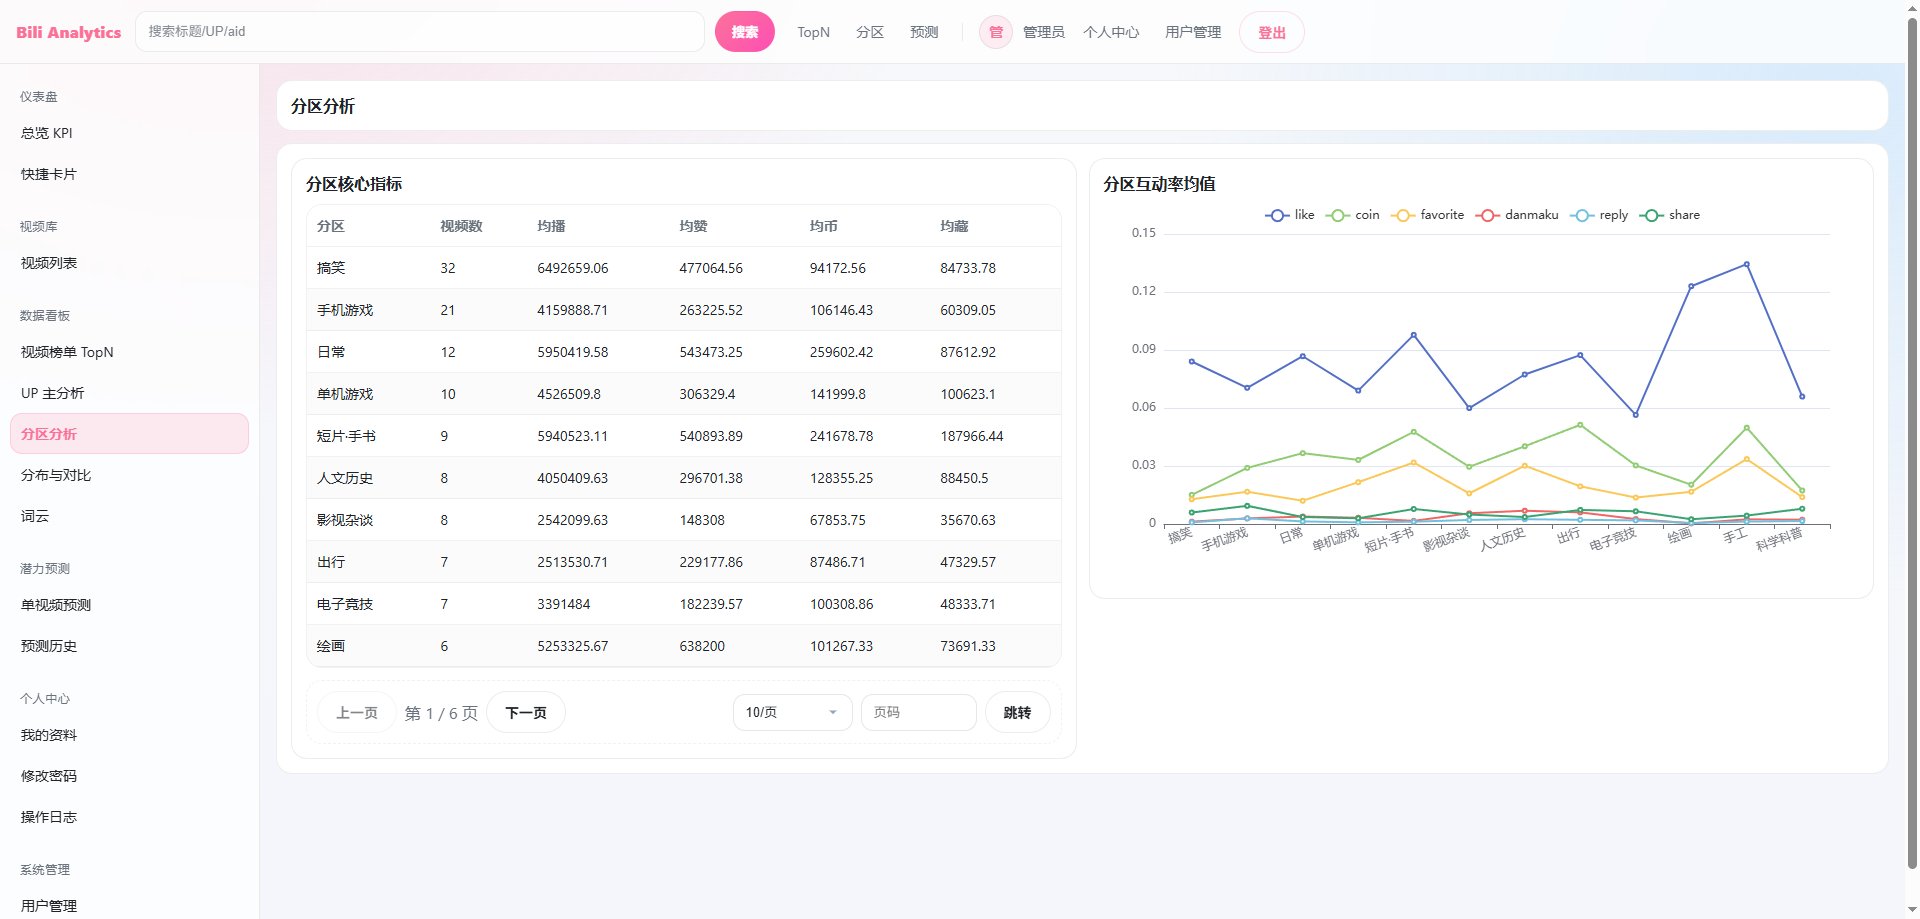
Task: Toggle the reply legend entry
Action: [x=1599, y=215]
